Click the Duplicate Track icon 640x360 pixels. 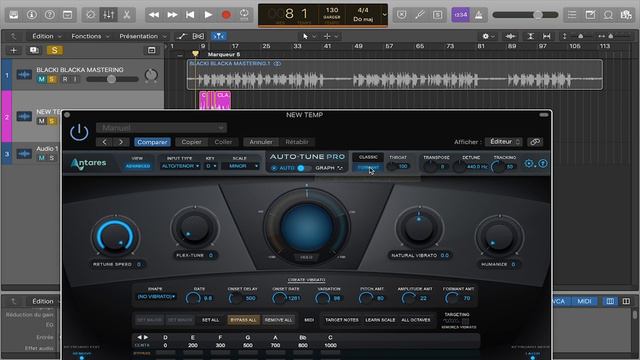[x=34, y=50]
